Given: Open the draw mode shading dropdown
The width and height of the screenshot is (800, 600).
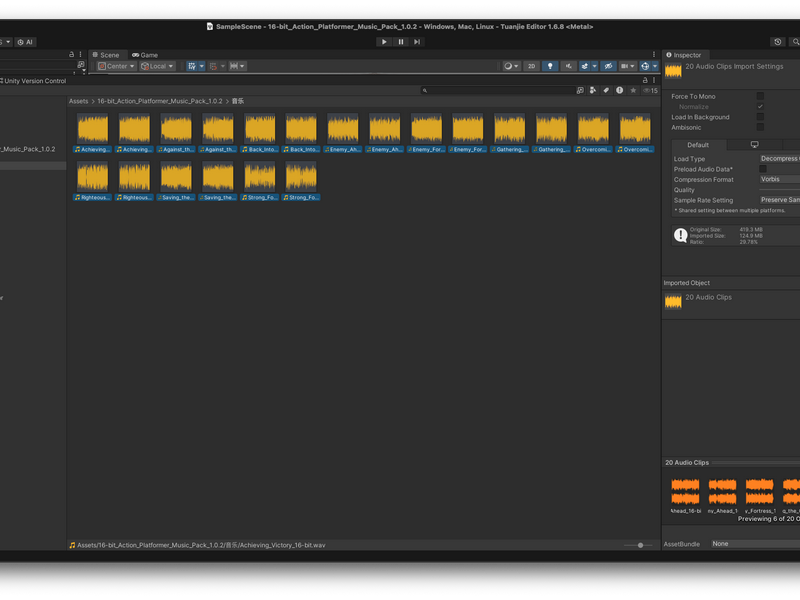Looking at the screenshot, I should [511, 66].
